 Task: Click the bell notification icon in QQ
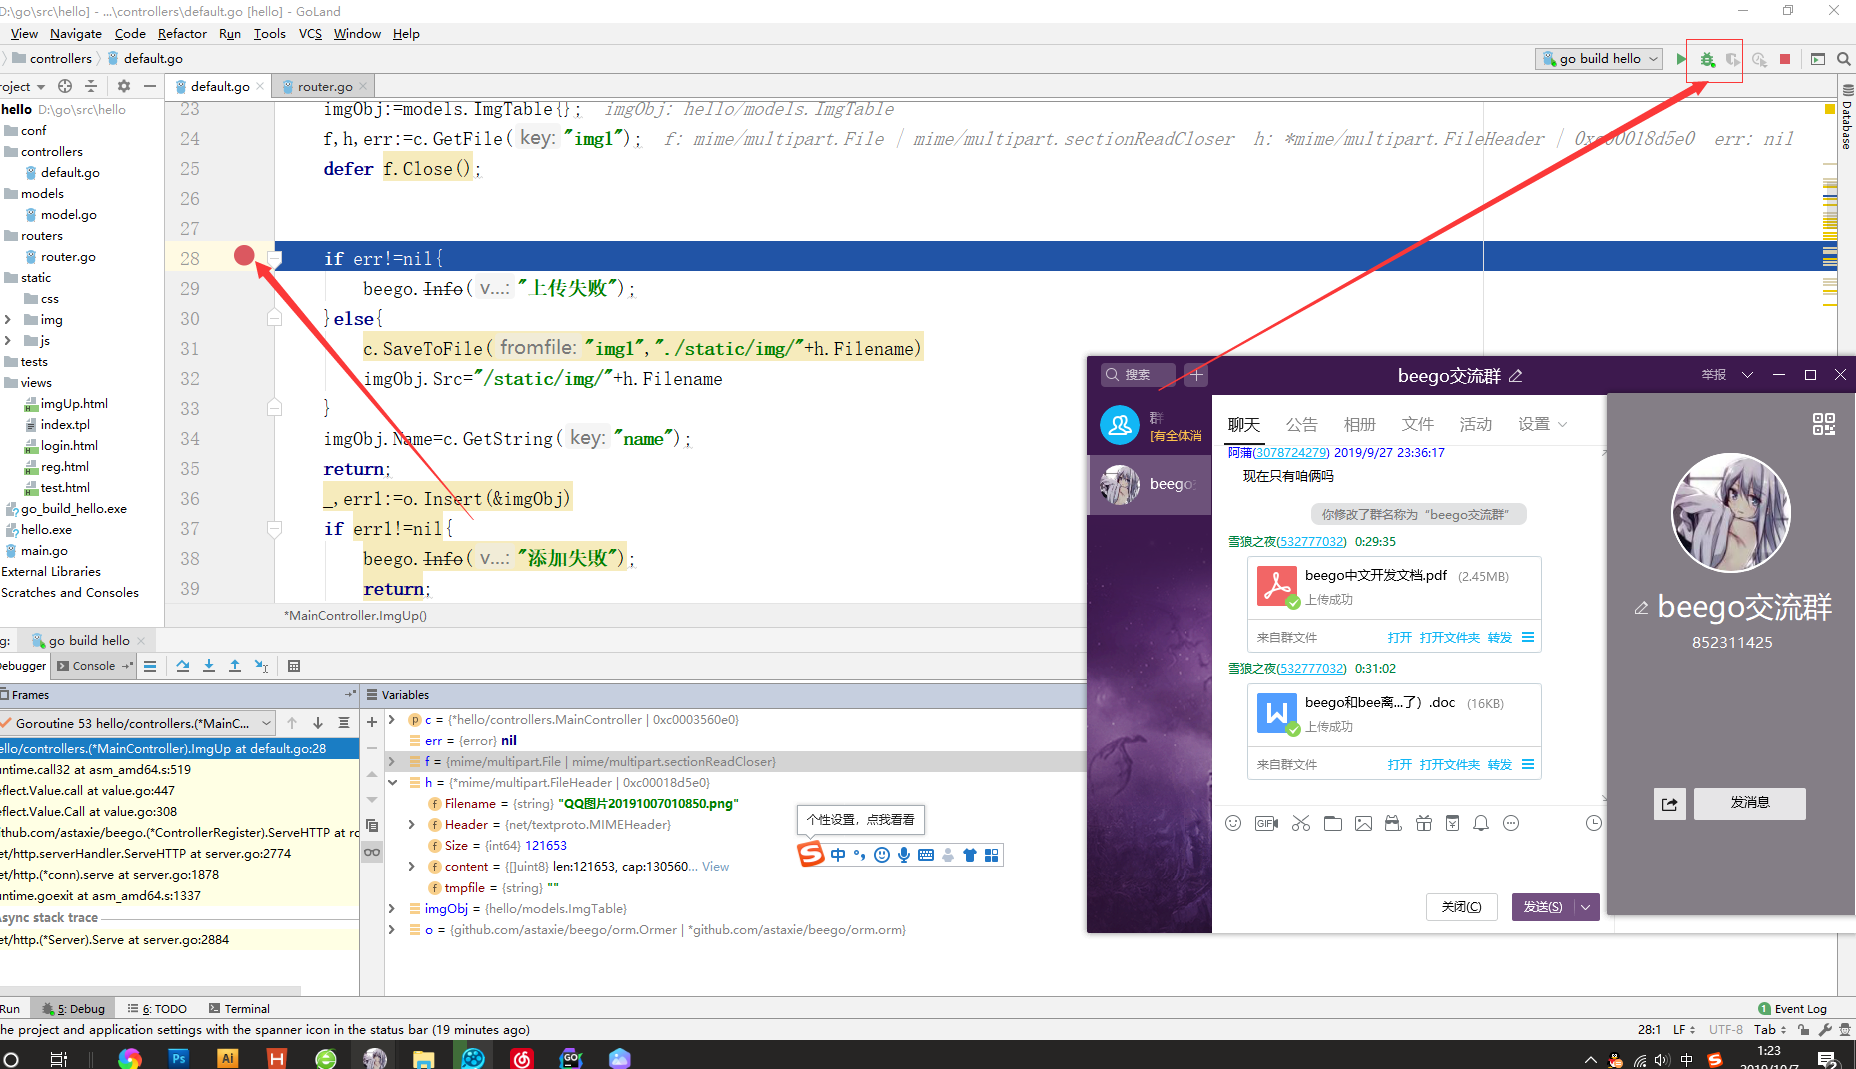point(1481,823)
